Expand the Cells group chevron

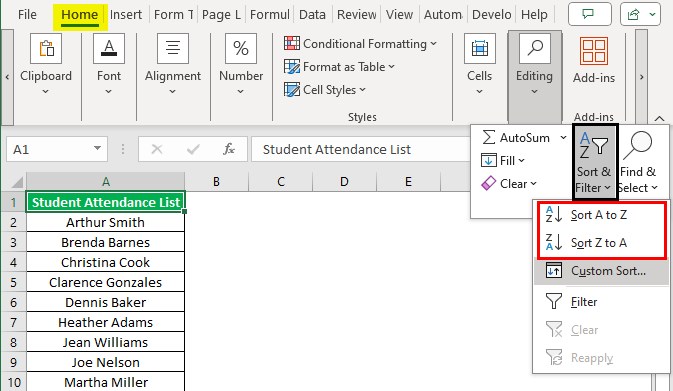[x=479, y=91]
